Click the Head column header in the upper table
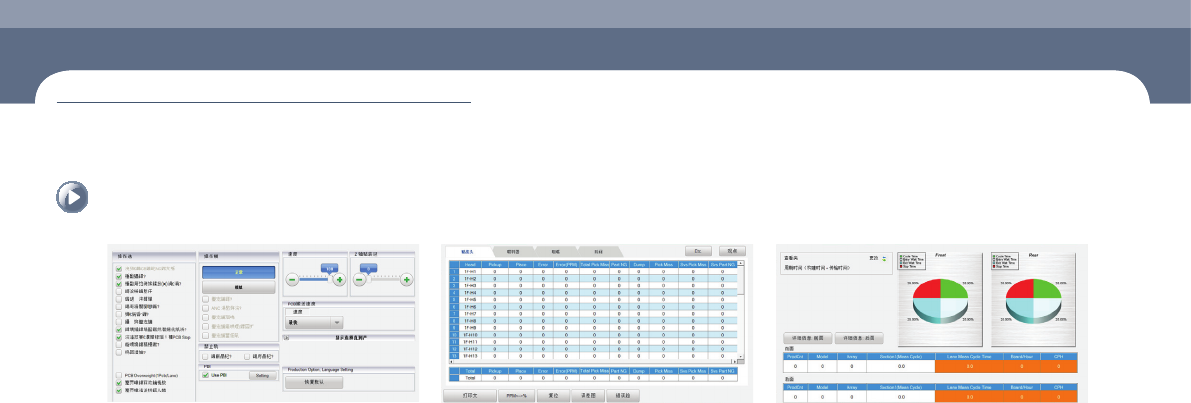The image size is (1191, 403). pyautogui.click(x=470, y=264)
